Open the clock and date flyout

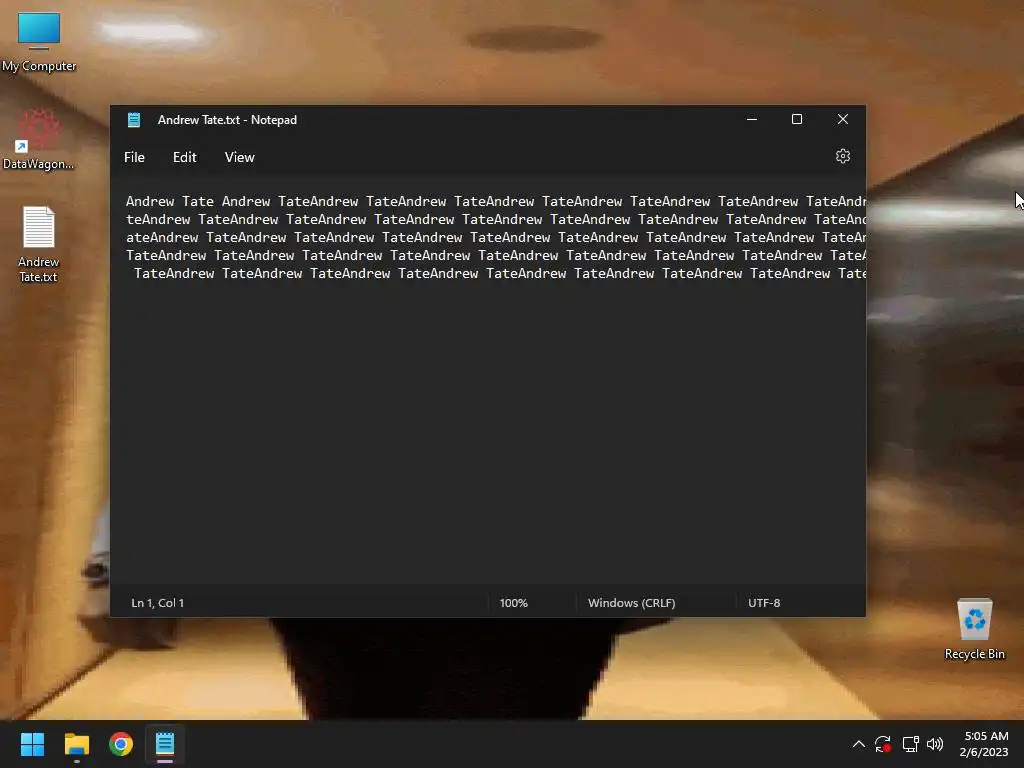[984, 744]
